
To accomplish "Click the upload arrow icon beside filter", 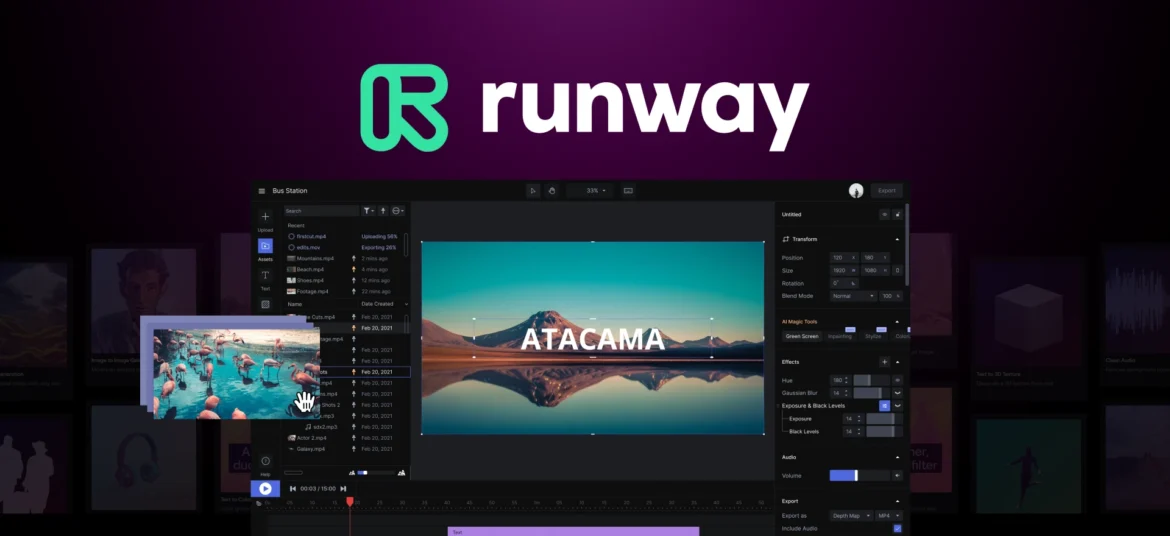I will pos(383,211).
